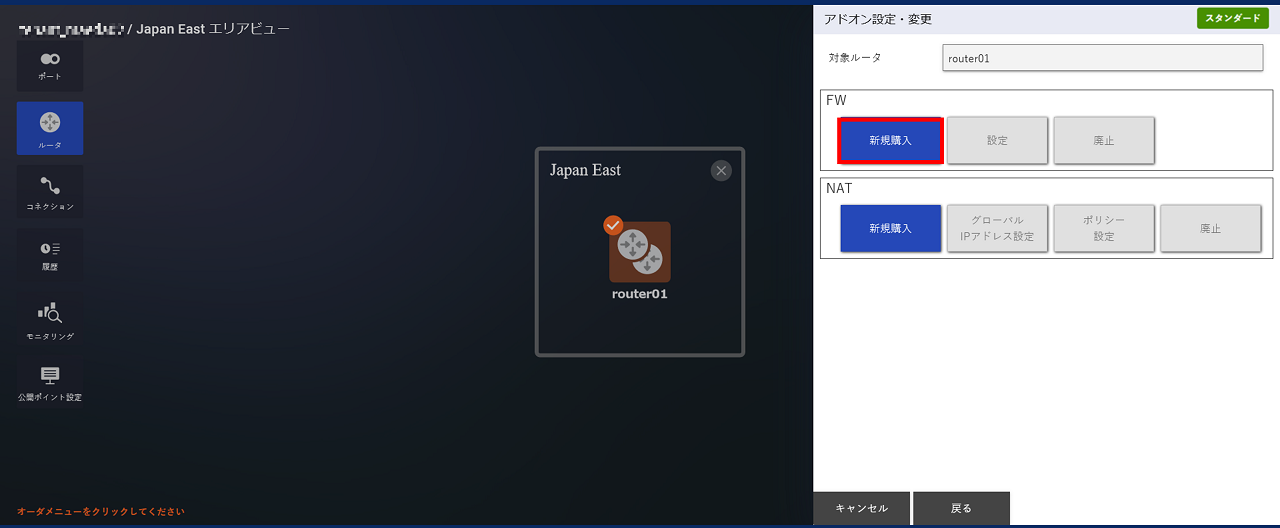Click the 戻る button
This screenshot has width=1280, height=528.
tap(961, 508)
